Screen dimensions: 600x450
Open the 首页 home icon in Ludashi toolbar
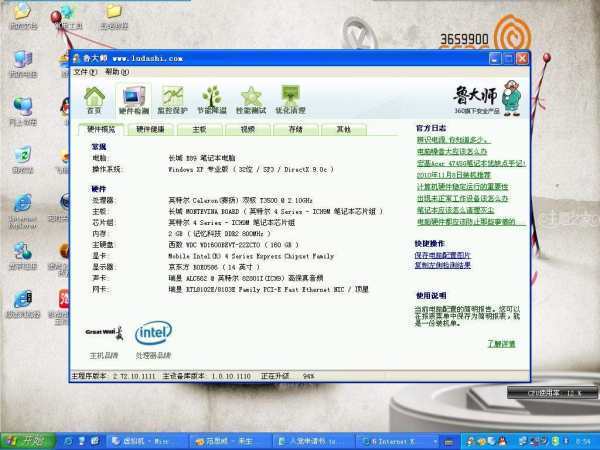pyautogui.click(x=94, y=100)
